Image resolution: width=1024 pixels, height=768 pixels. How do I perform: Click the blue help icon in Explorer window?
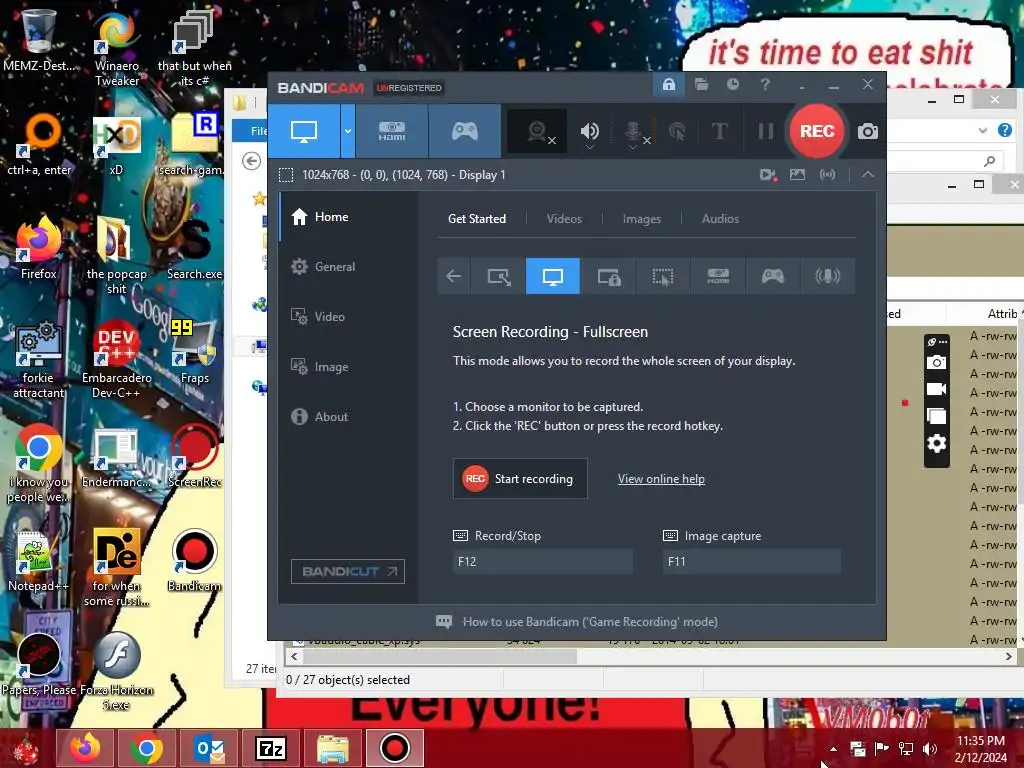1004,130
